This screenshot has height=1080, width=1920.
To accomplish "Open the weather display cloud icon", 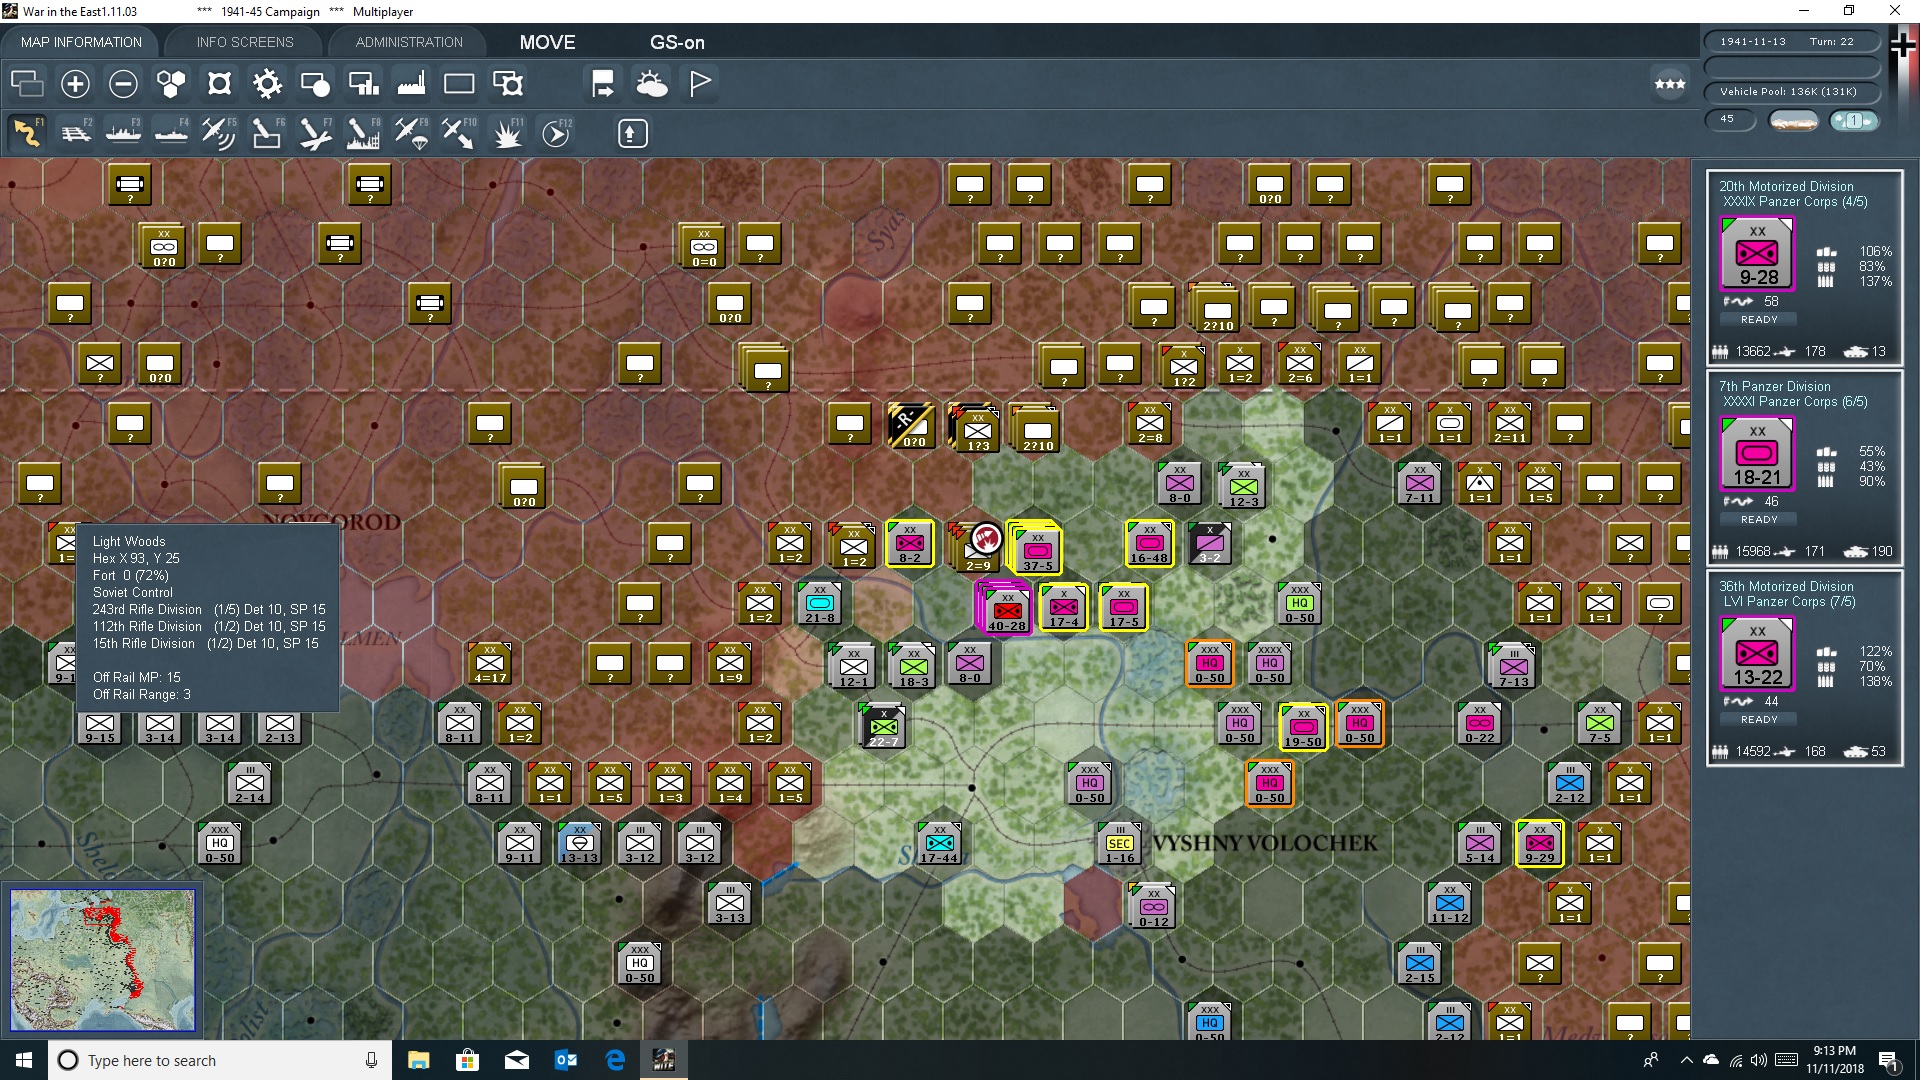I will point(653,84).
